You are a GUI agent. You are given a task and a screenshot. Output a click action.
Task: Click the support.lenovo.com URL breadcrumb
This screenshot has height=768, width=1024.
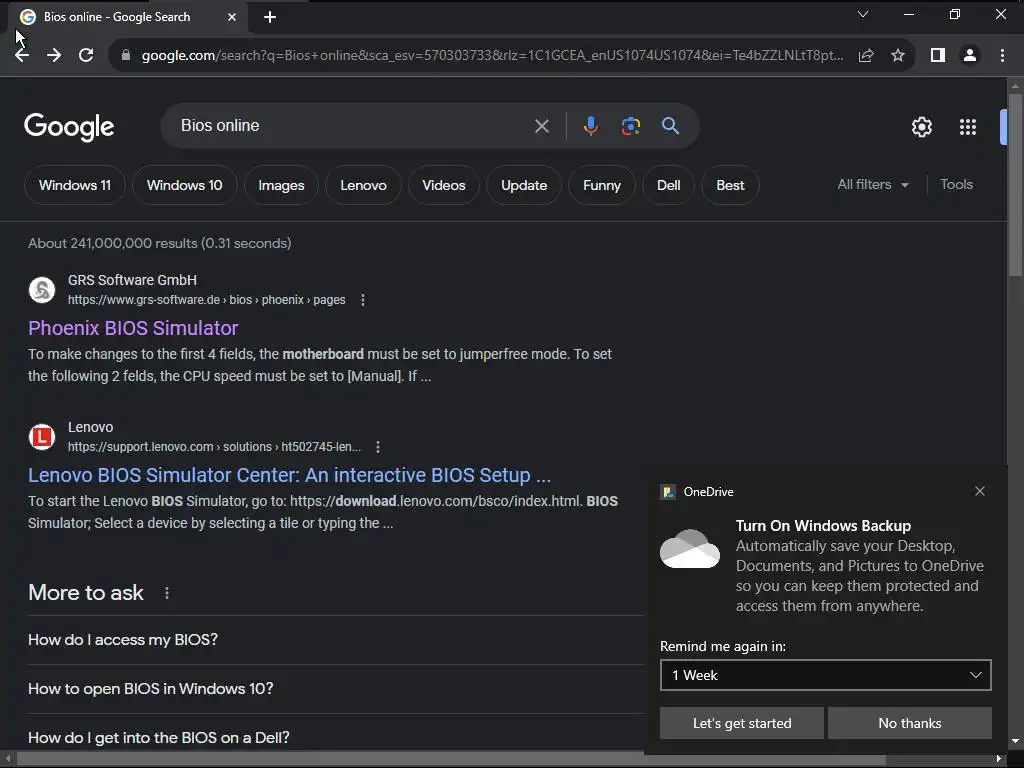coord(214,447)
